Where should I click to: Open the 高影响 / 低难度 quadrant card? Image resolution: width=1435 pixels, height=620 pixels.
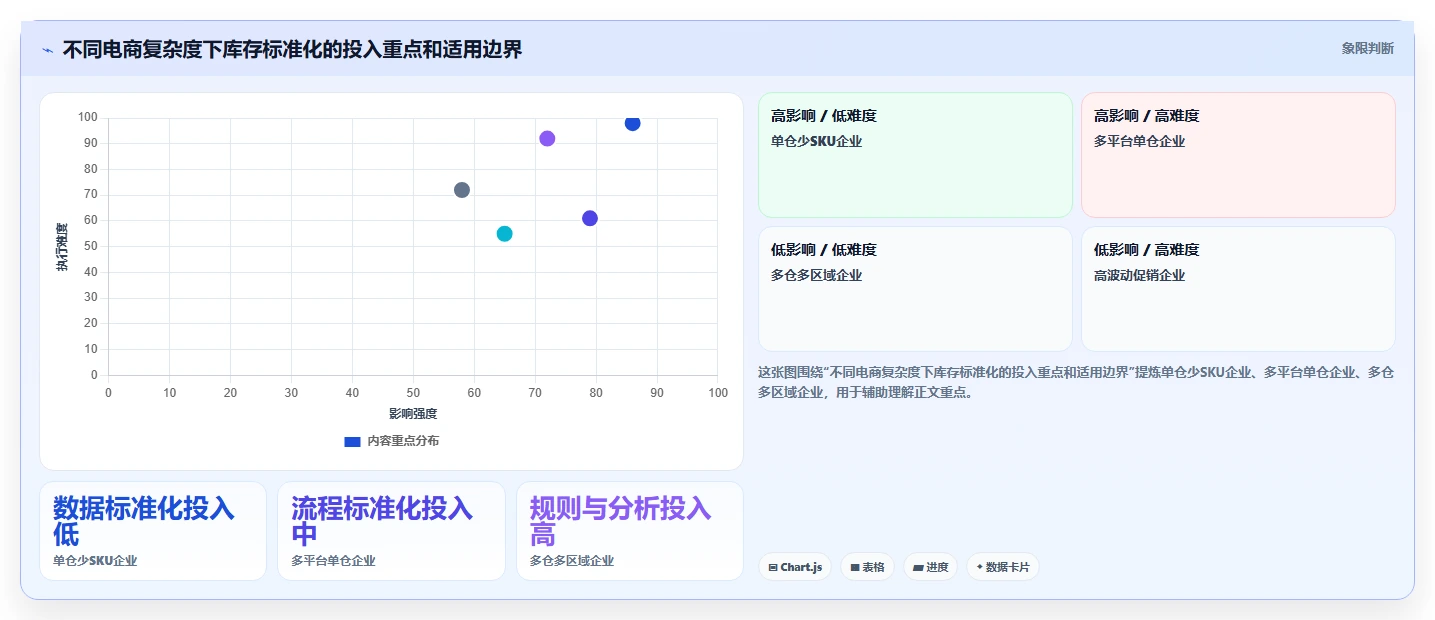point(915,155)
